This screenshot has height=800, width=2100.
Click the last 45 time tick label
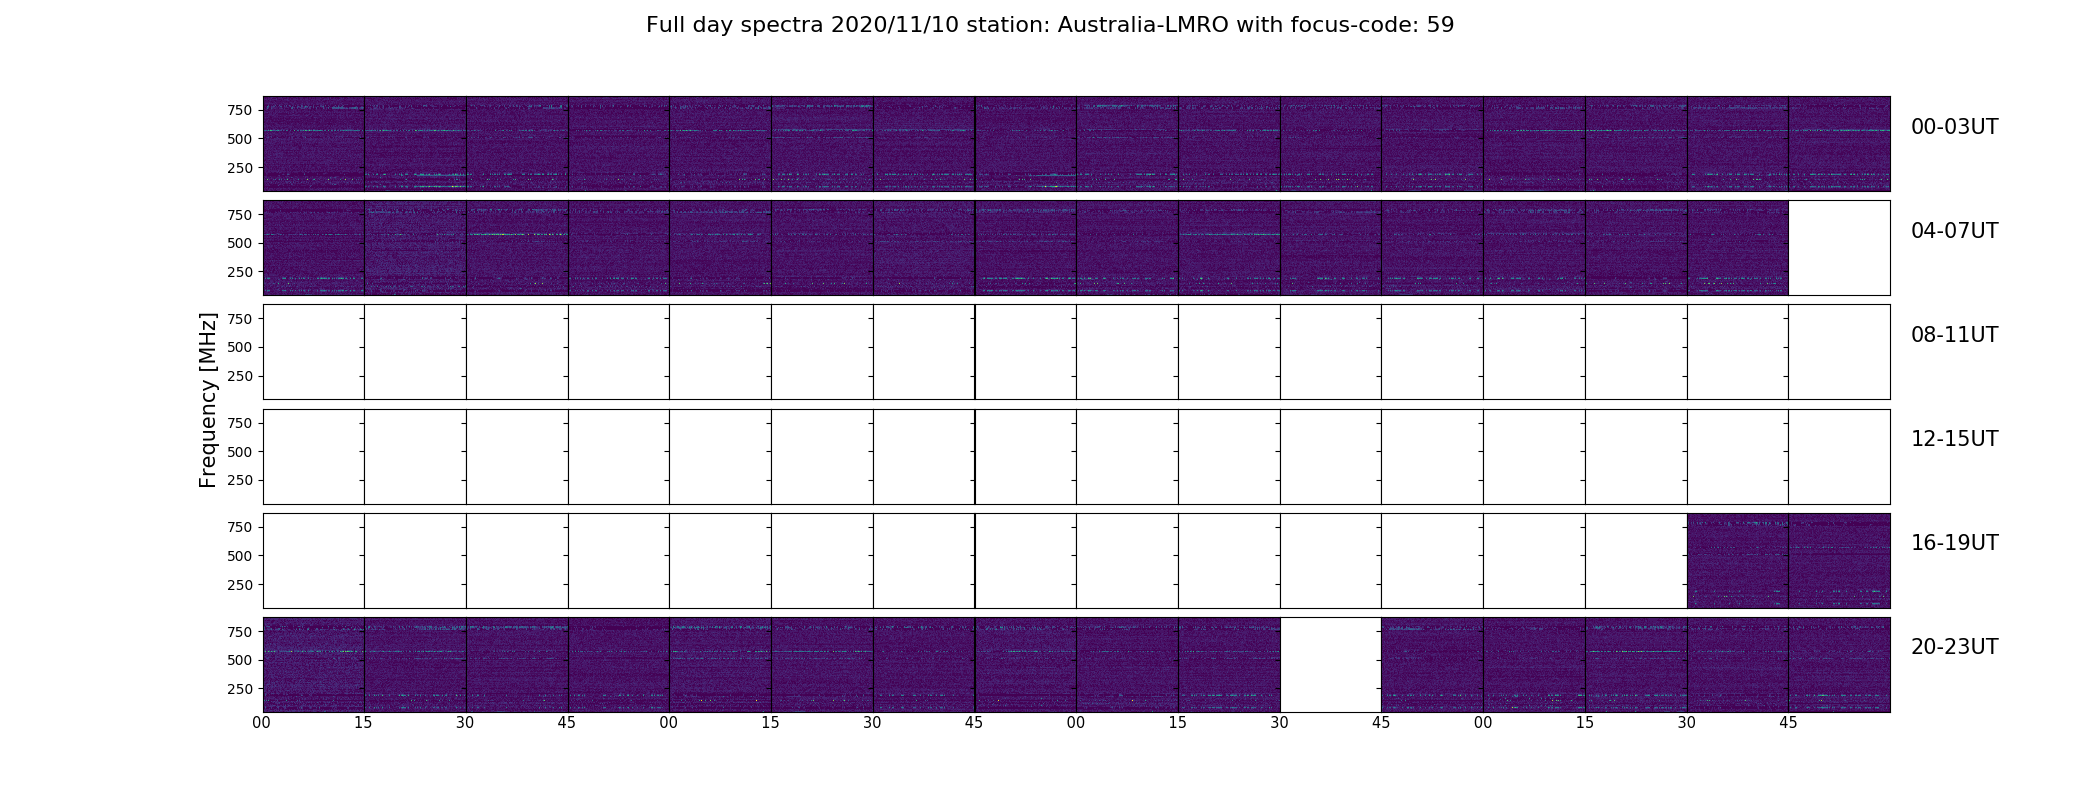click(x=1788, y=723)
